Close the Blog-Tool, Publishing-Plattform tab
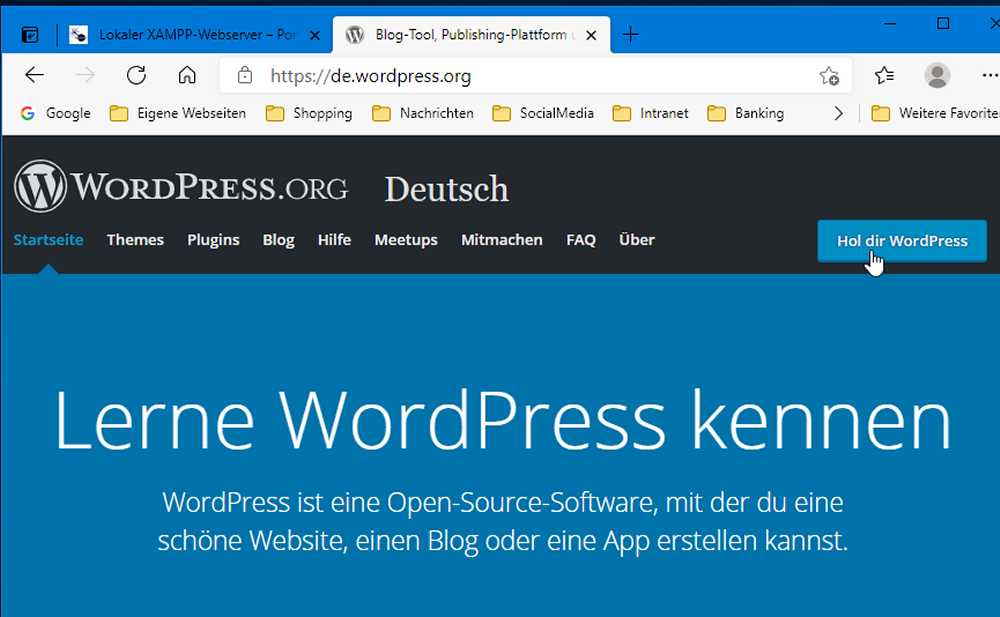The image size is (1000, 617). tap(591, 35)
